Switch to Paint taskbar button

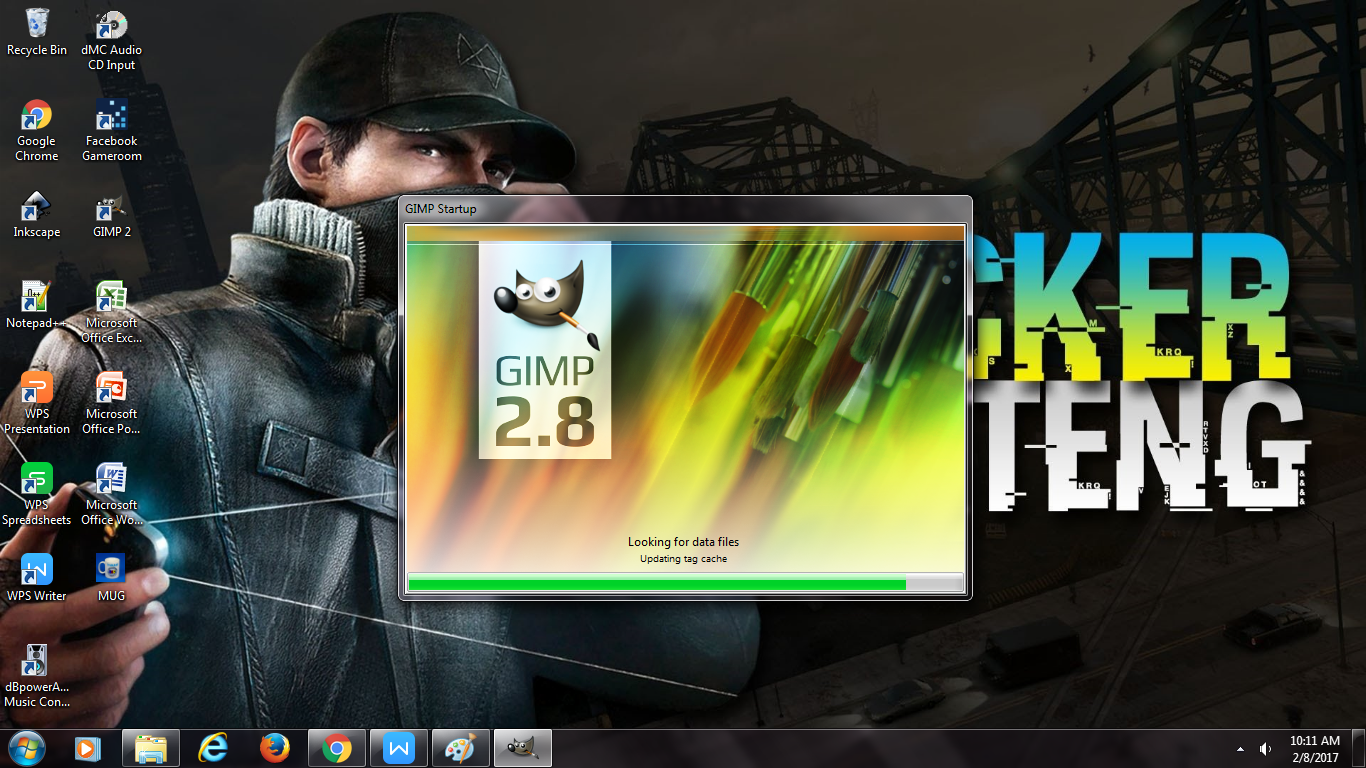461,748
